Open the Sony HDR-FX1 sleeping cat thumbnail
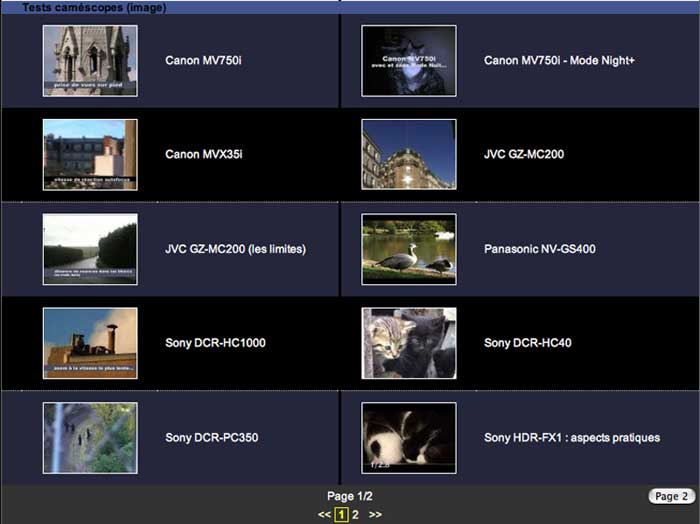The image size is (700, 524). pyautogui.click(x=409, y=438)
